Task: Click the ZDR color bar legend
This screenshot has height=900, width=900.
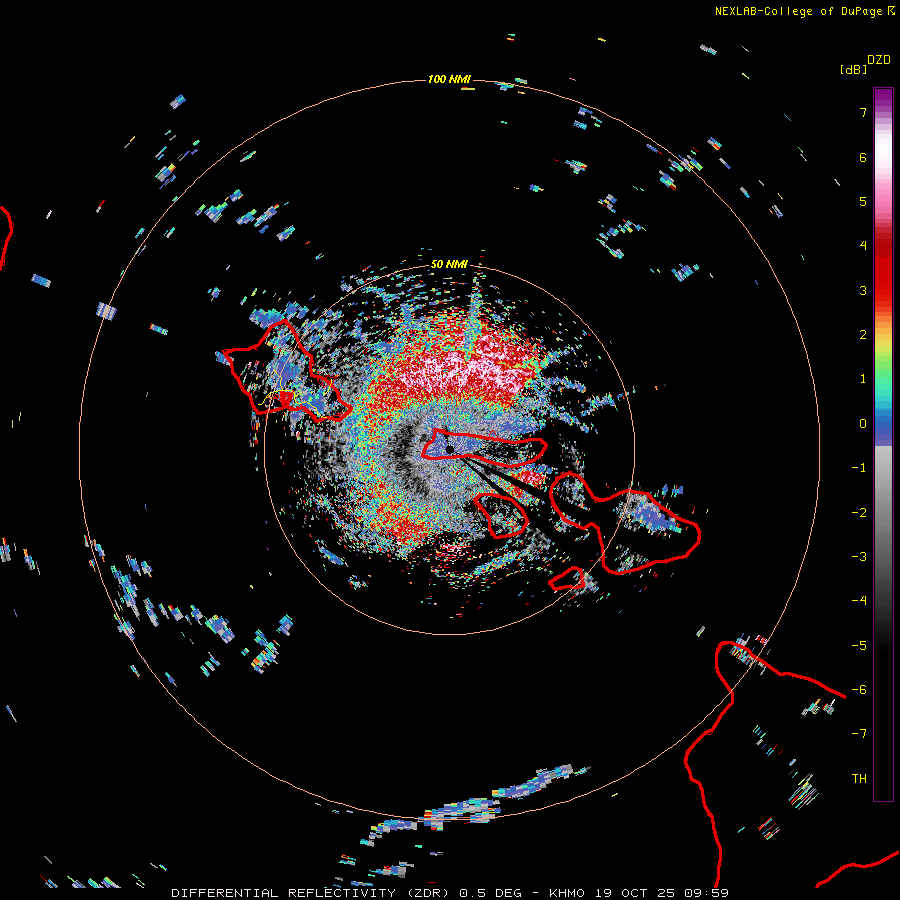Action: coord(883,444)
